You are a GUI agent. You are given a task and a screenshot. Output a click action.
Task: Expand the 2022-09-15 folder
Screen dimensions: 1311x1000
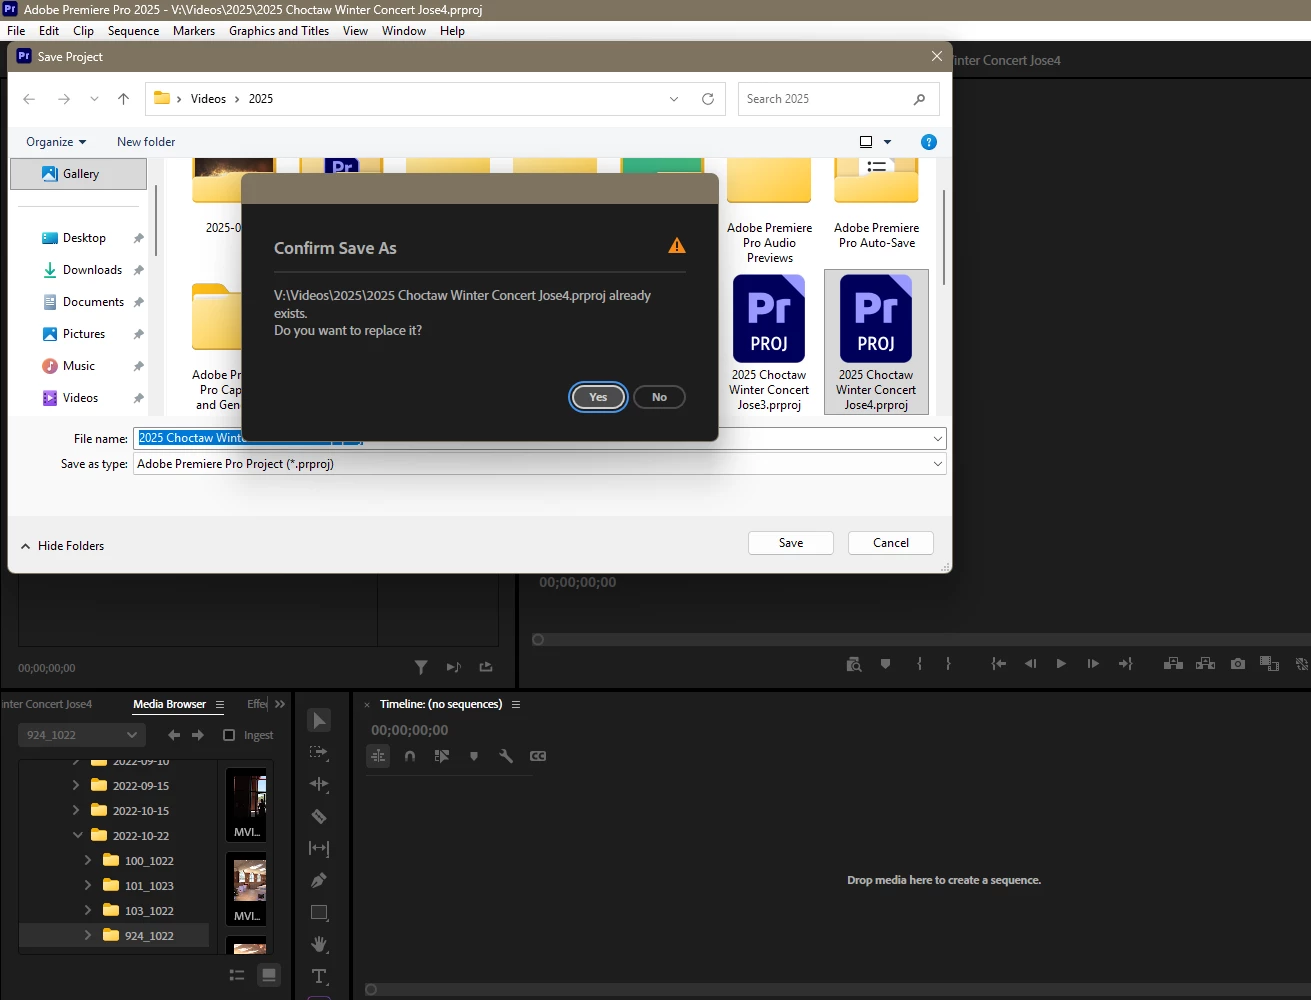coord(76,785)
